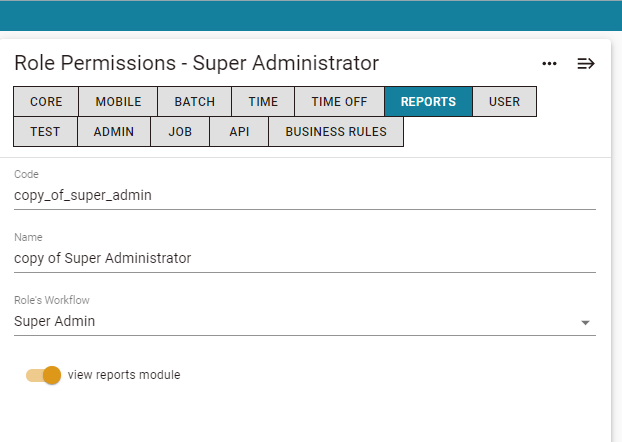Toggle the view reports module switch
The height and width of the screenshot is (442, 622).
43,375
